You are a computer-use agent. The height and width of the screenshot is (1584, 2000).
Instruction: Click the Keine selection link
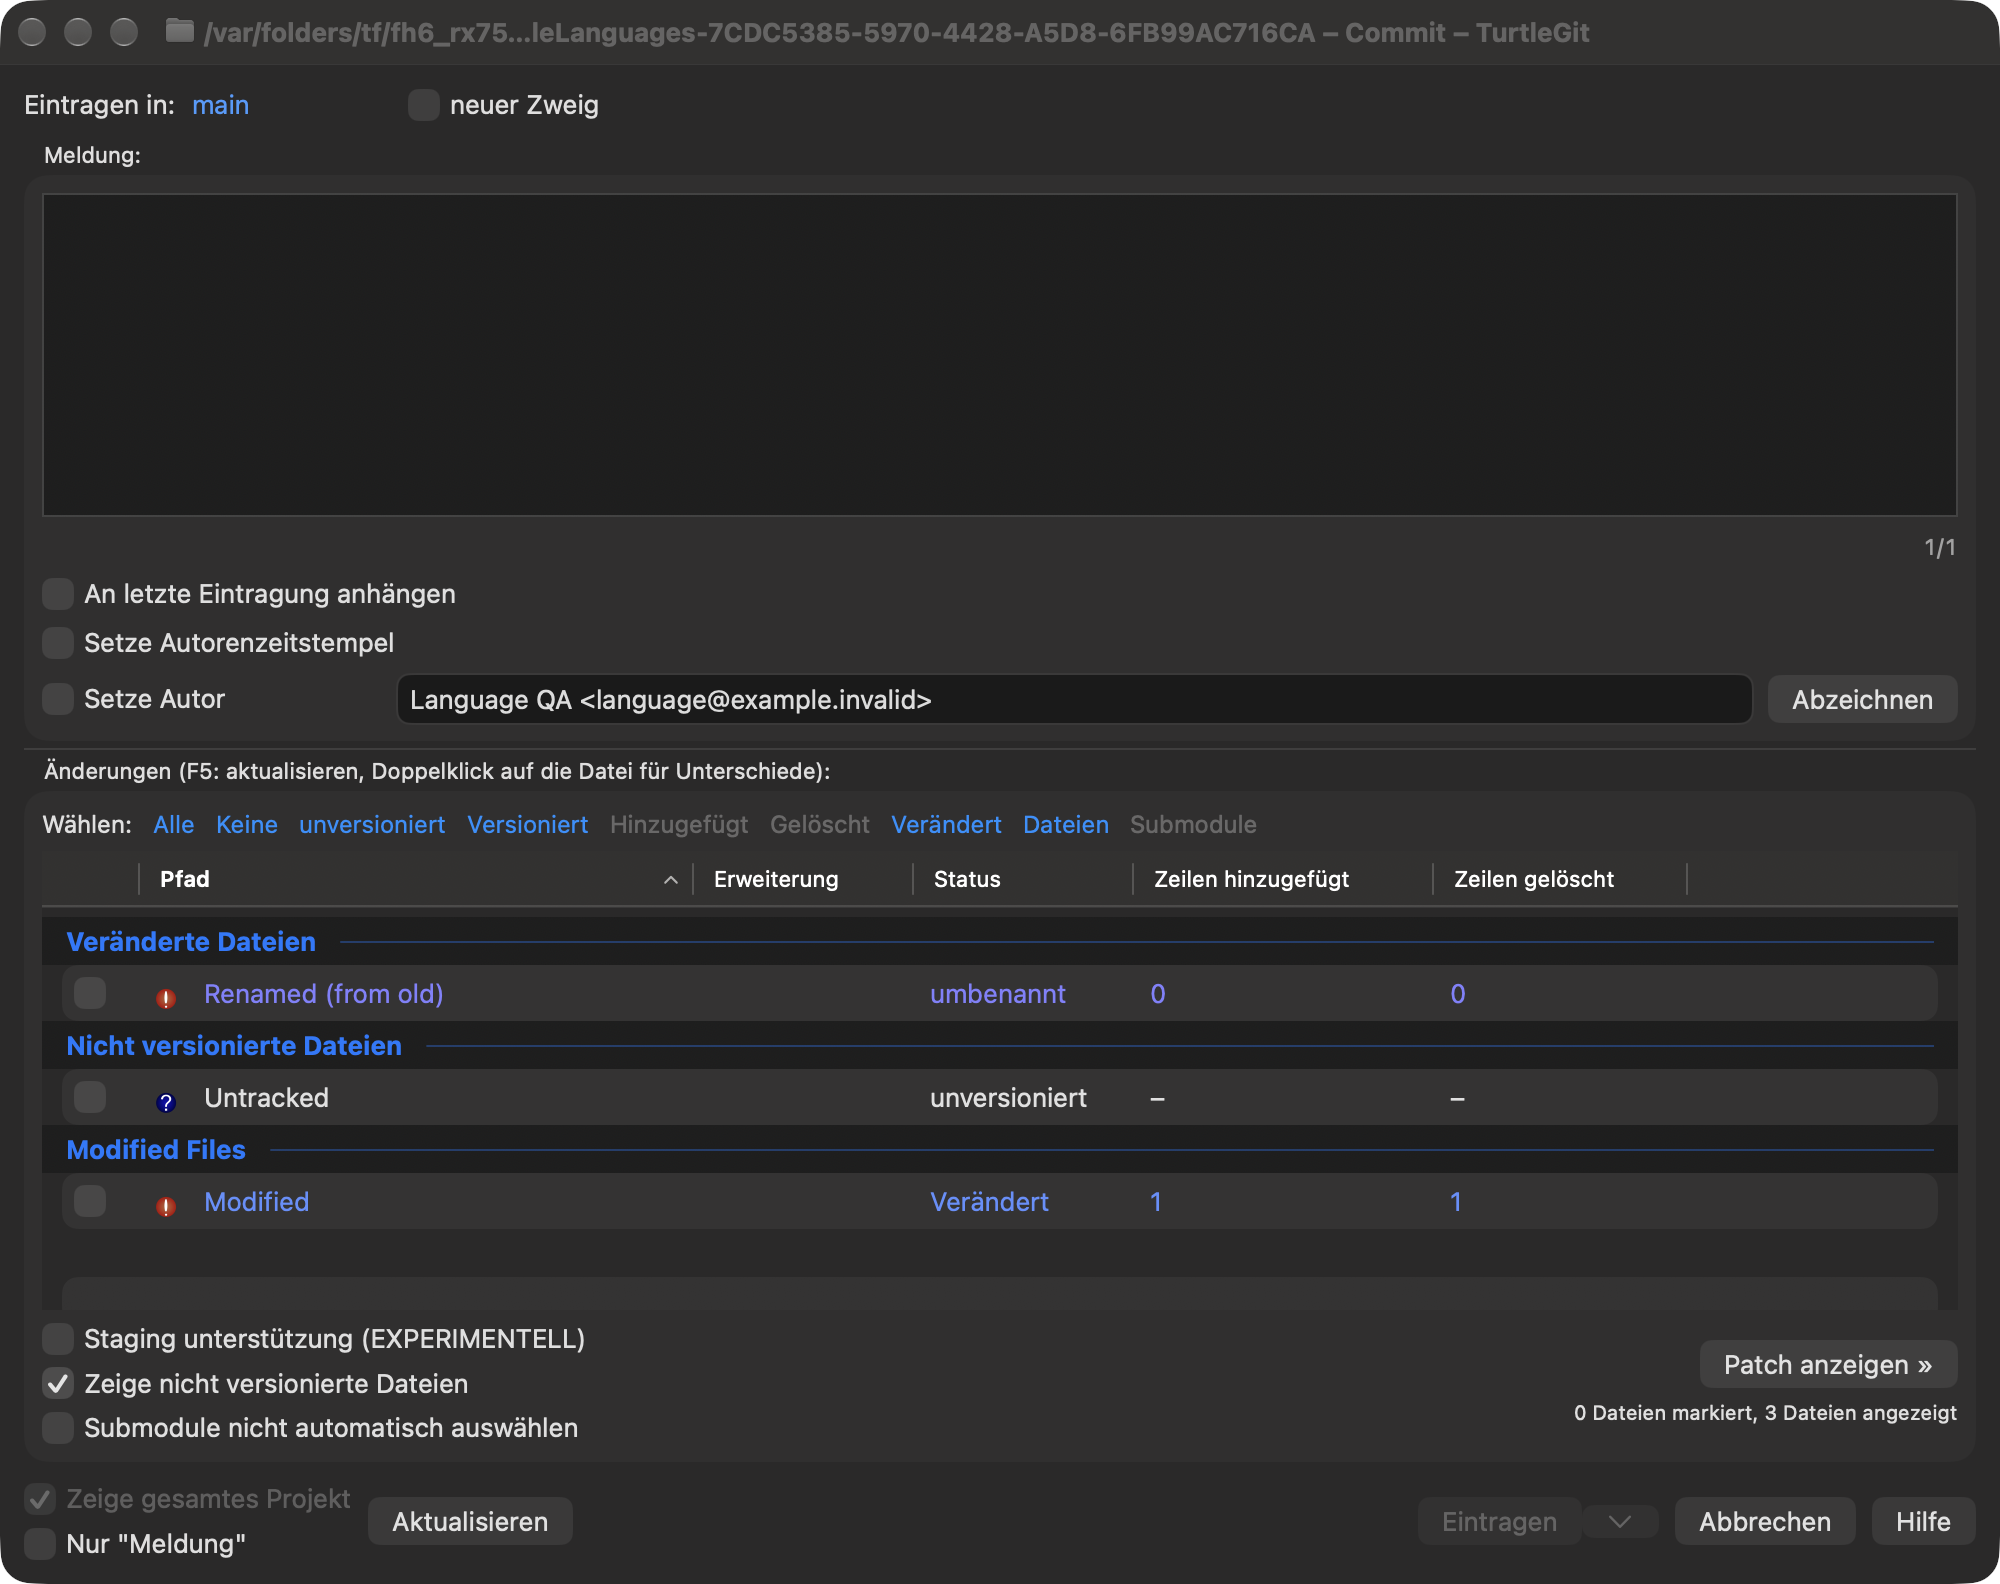(x=247, y=824)
